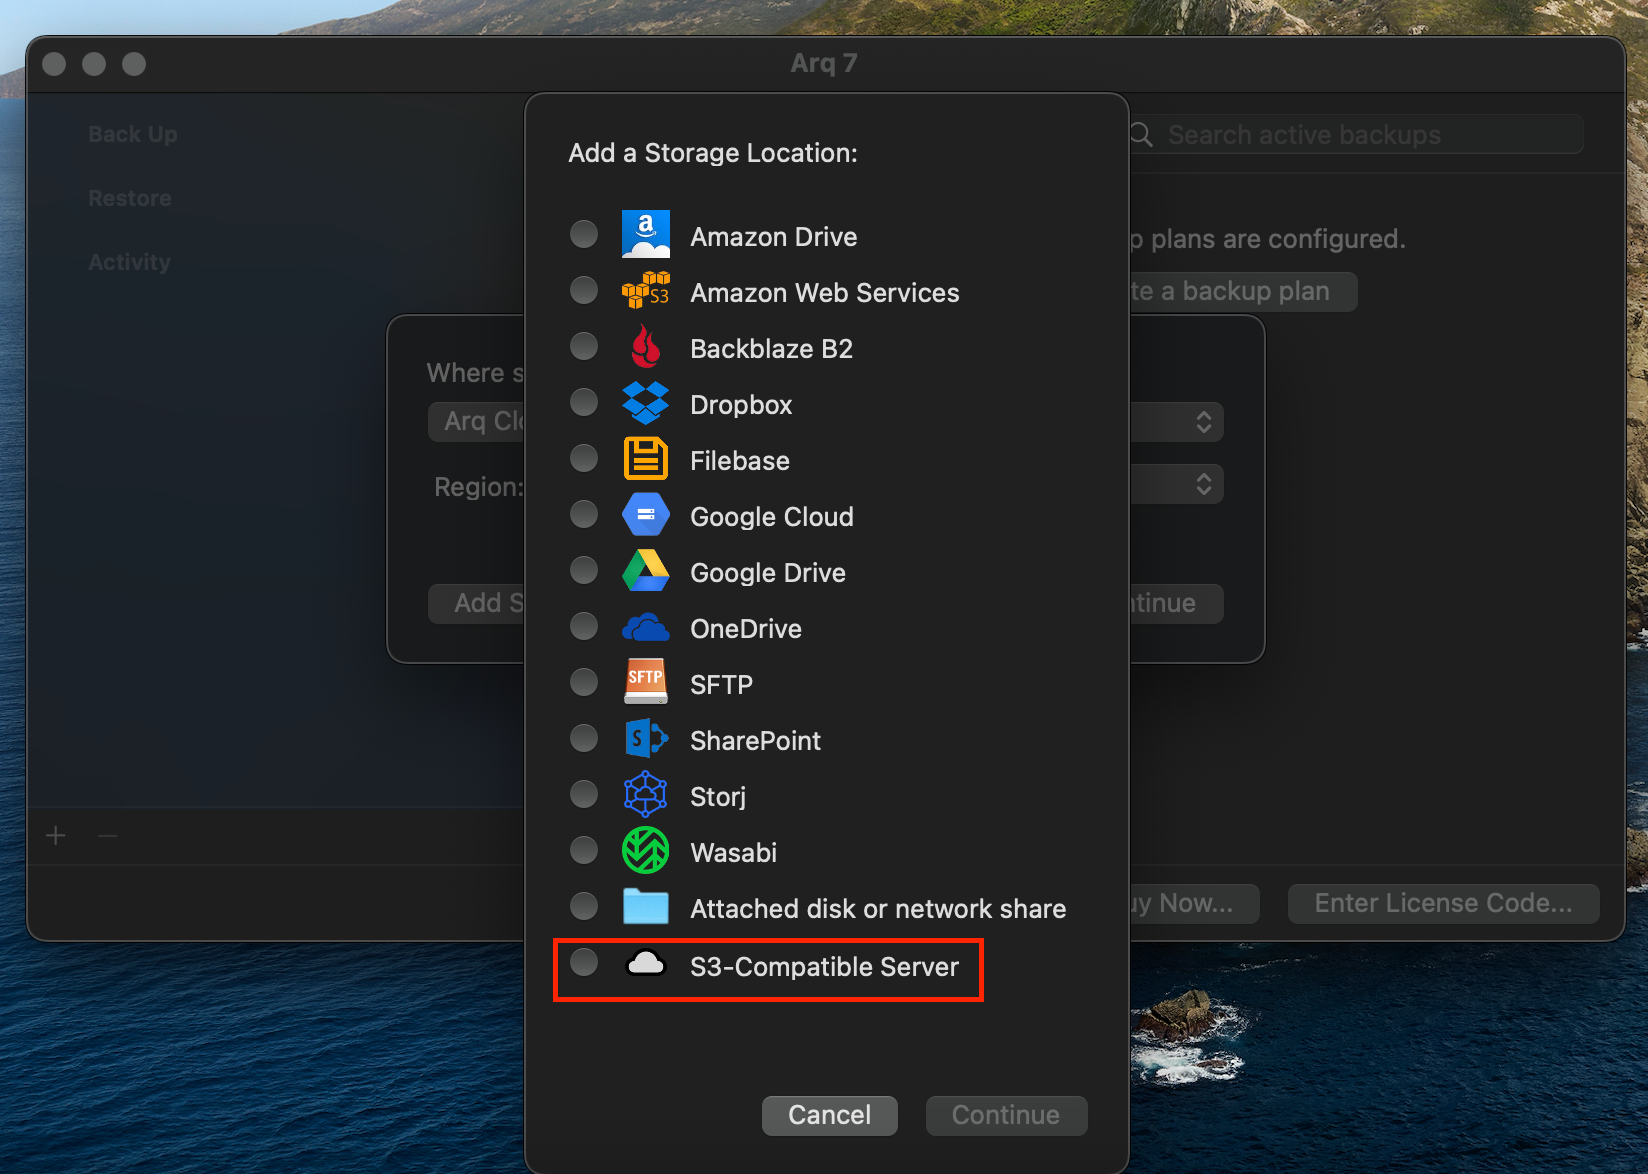Select the S3-Compatible Server radio button

pos(584,962)
